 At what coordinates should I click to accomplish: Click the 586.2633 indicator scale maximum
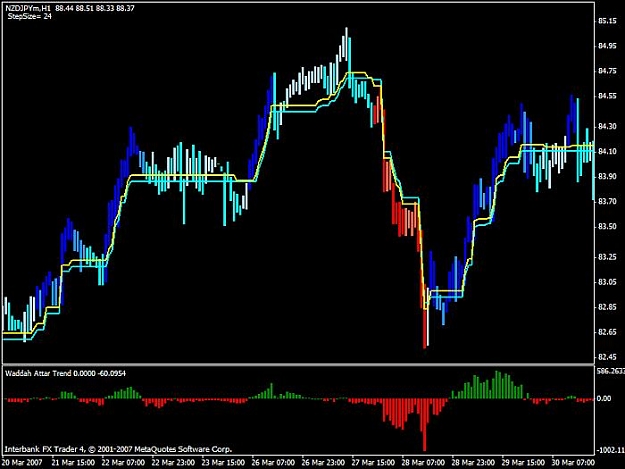pyautogui.click(x=611, y=371)
